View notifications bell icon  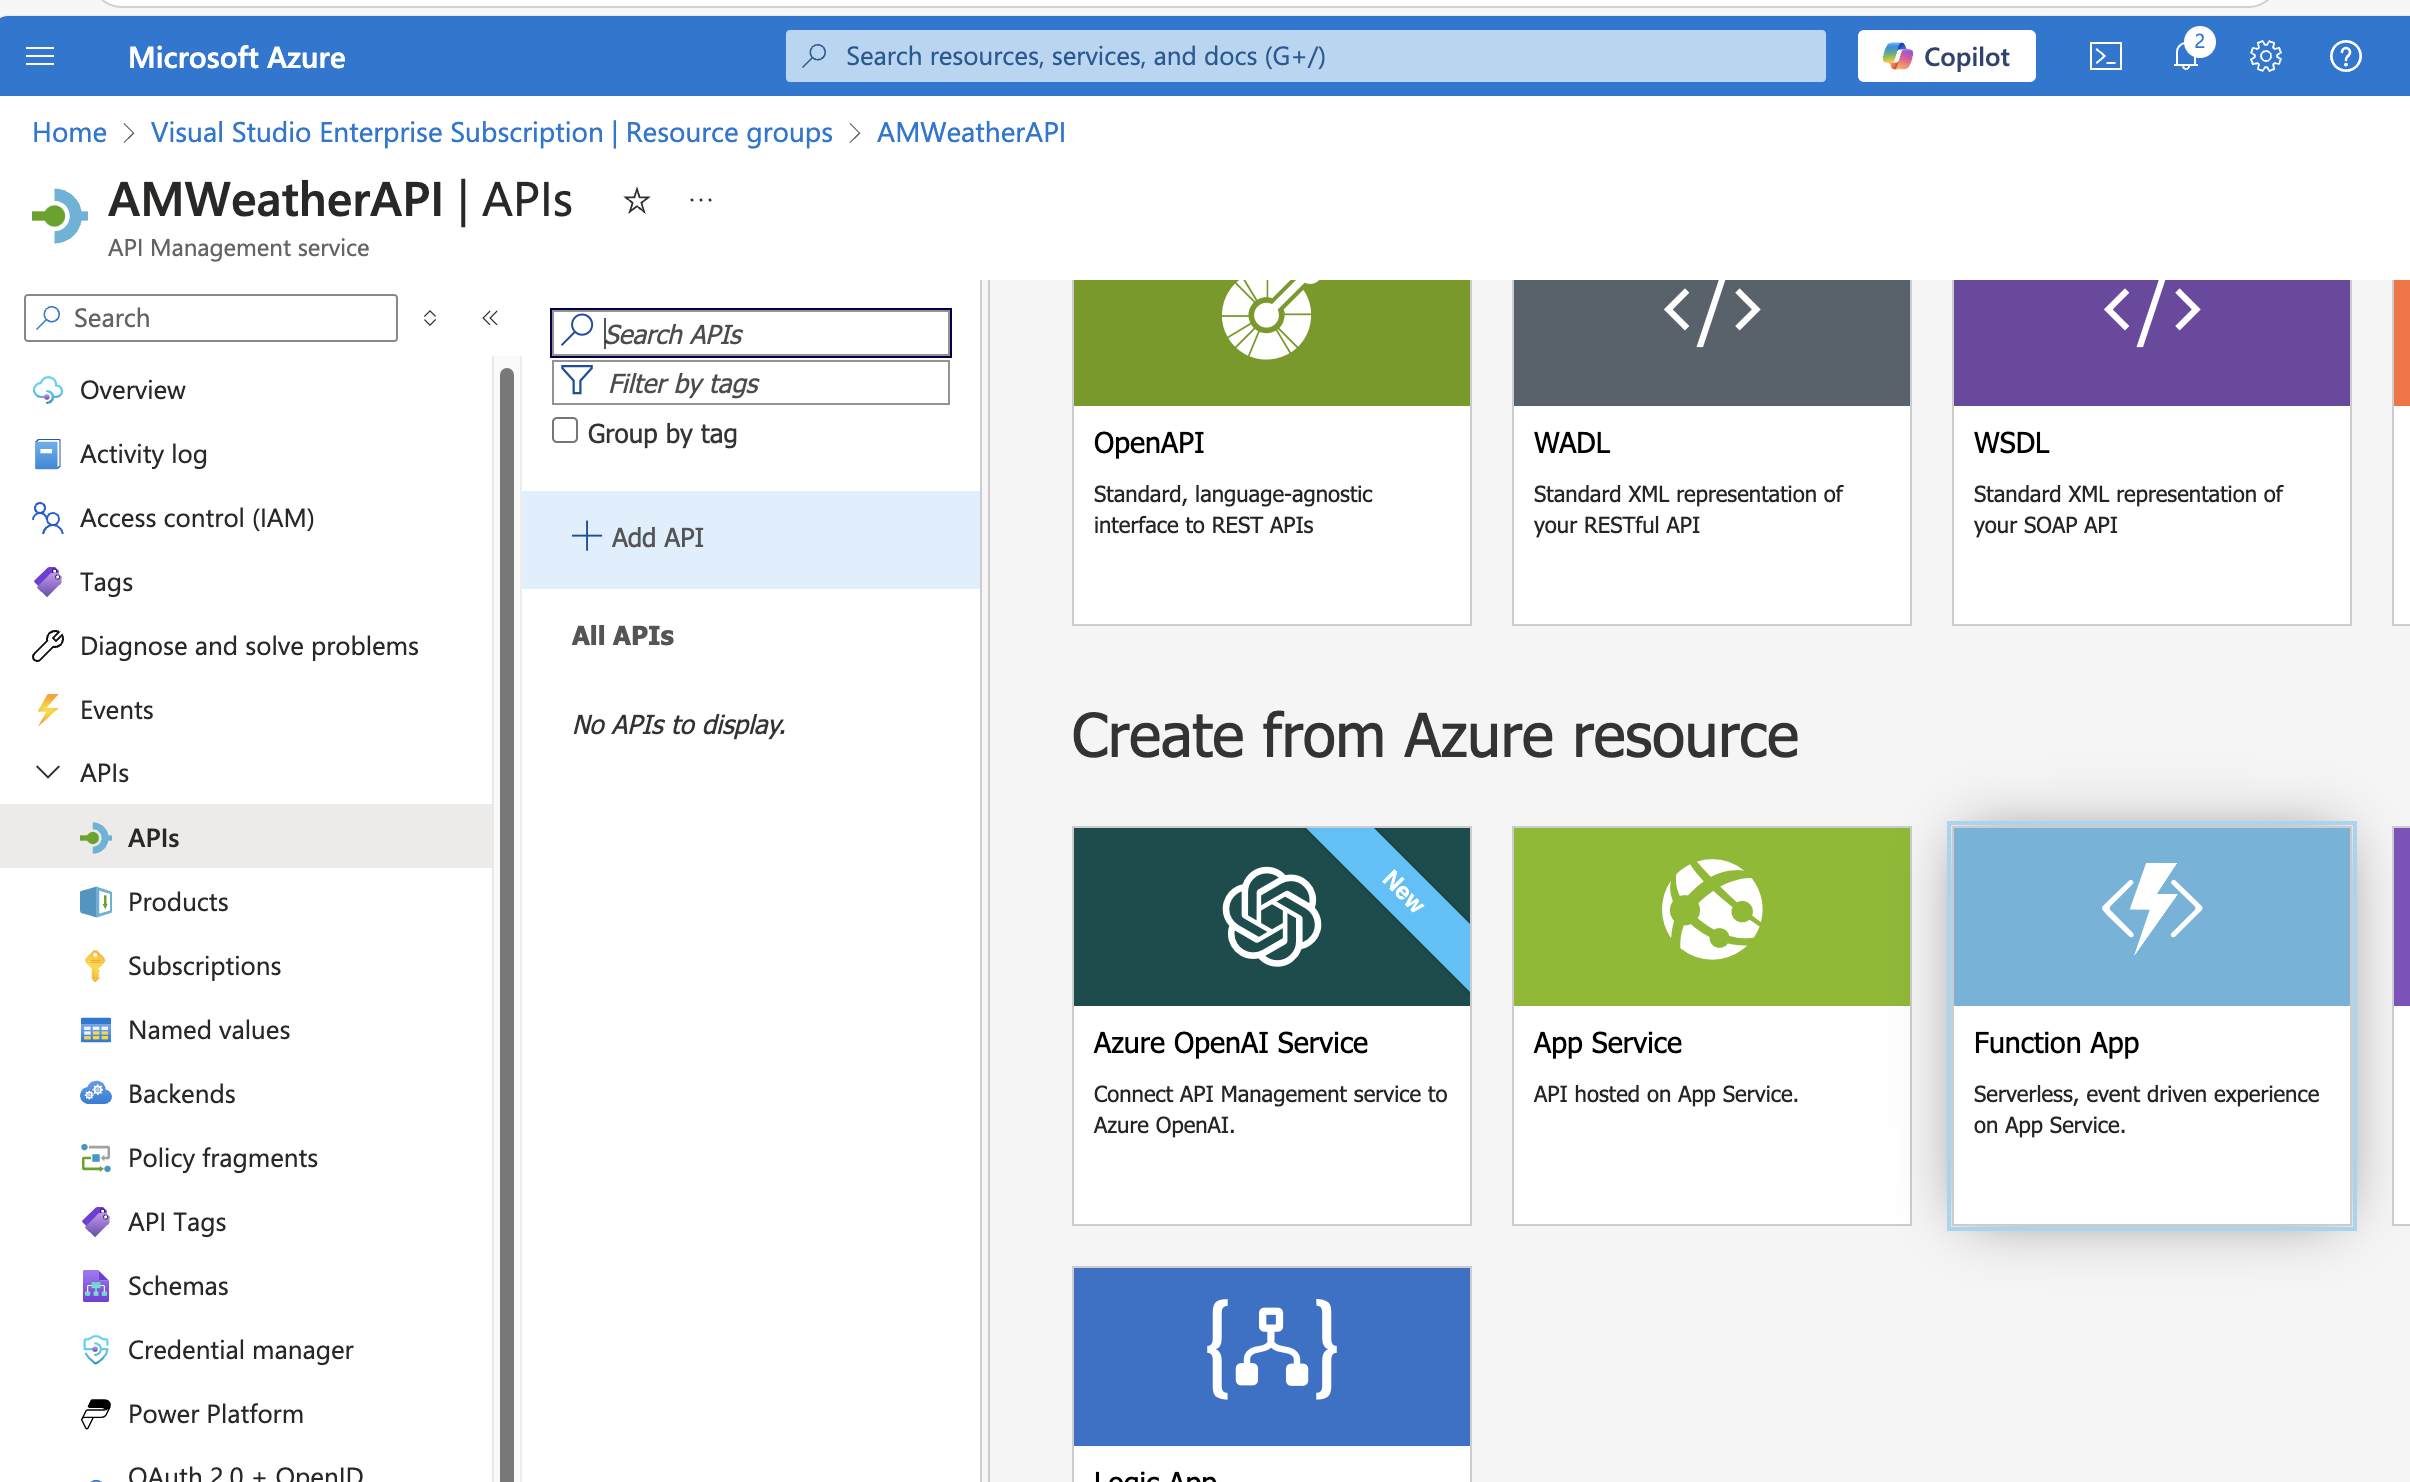point(2186,56)
